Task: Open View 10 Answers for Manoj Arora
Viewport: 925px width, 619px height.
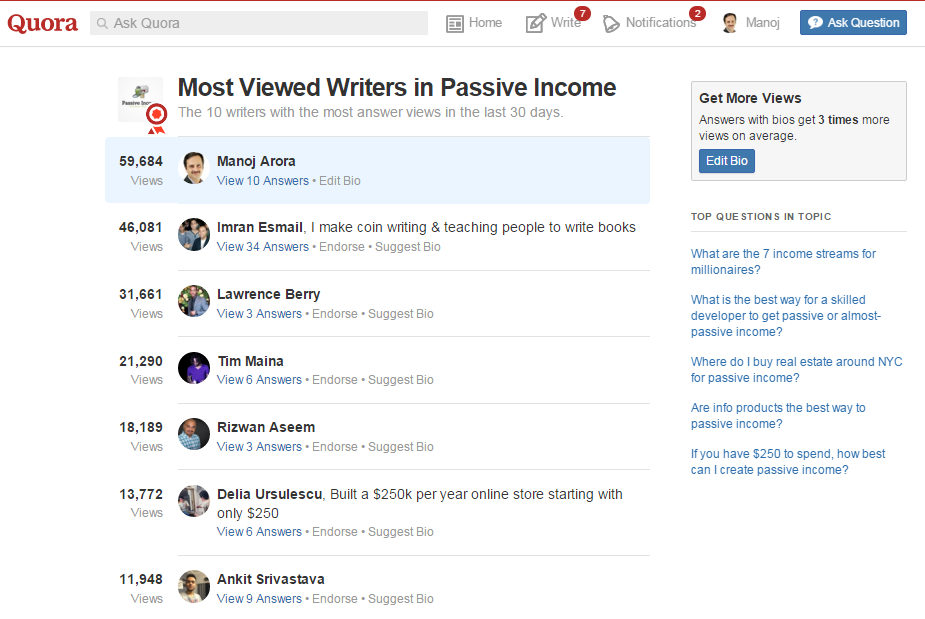Action: 263,181
